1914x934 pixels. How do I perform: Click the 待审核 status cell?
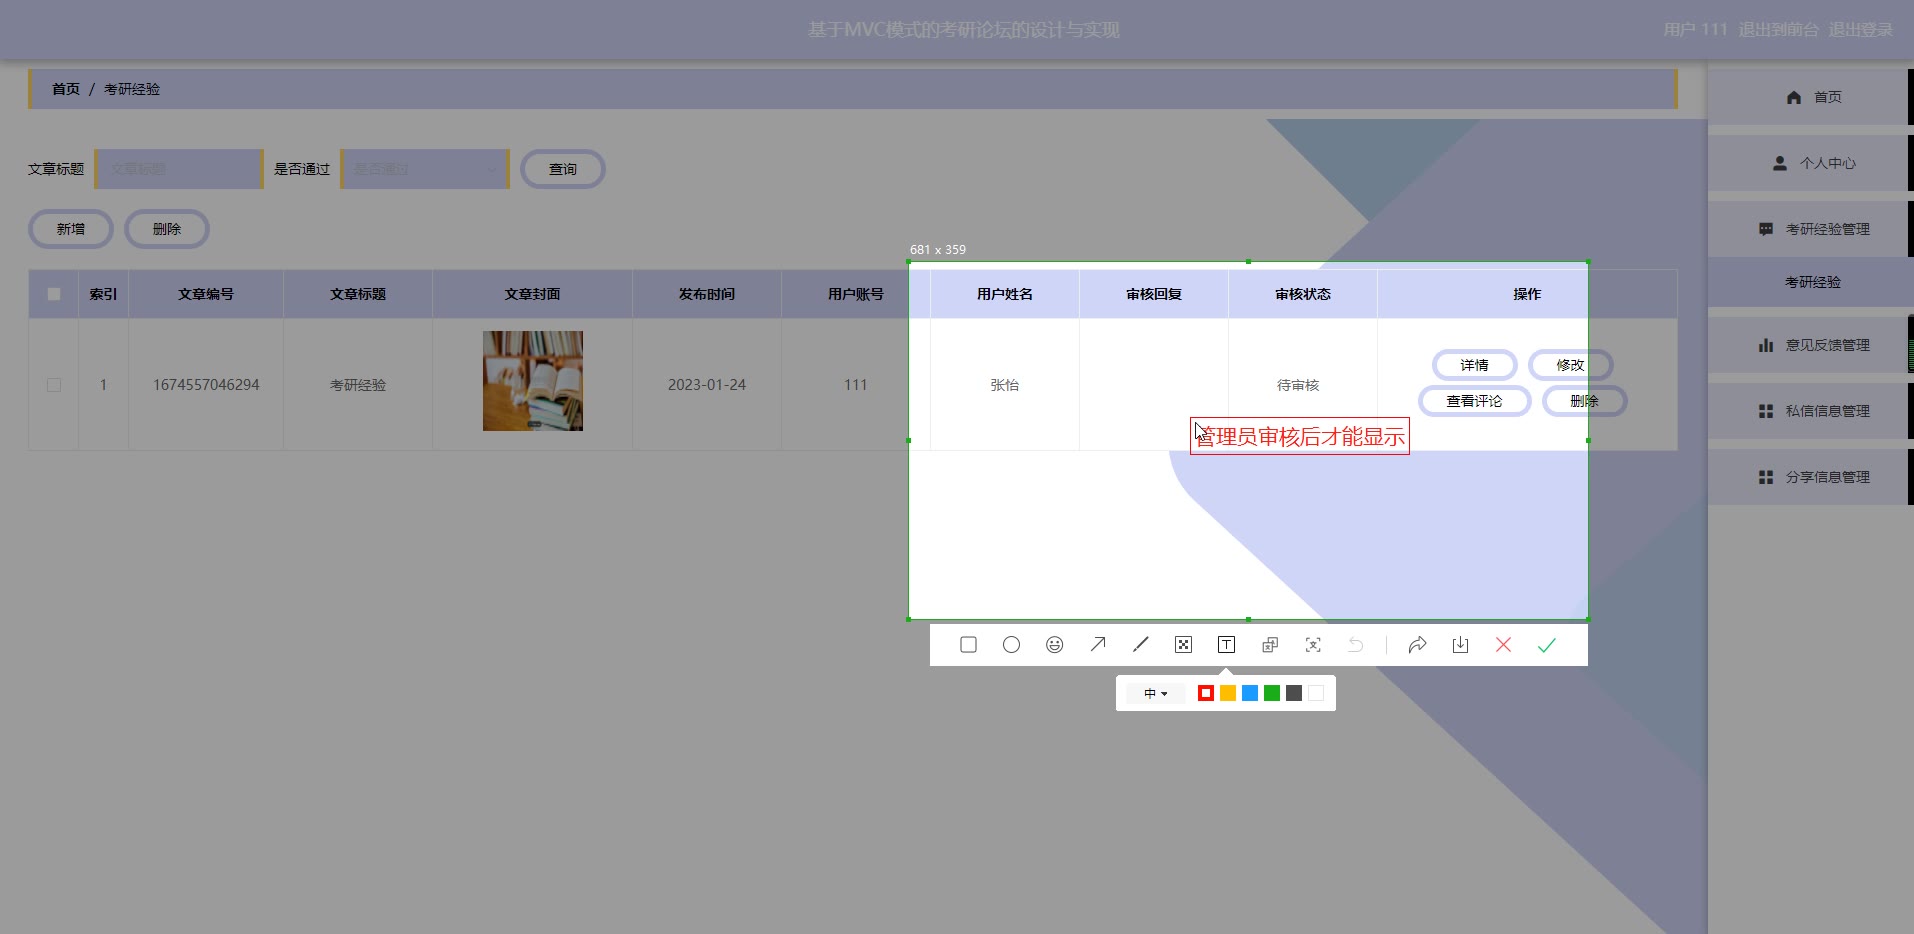pyautogui.click(x=1298, y=385)
